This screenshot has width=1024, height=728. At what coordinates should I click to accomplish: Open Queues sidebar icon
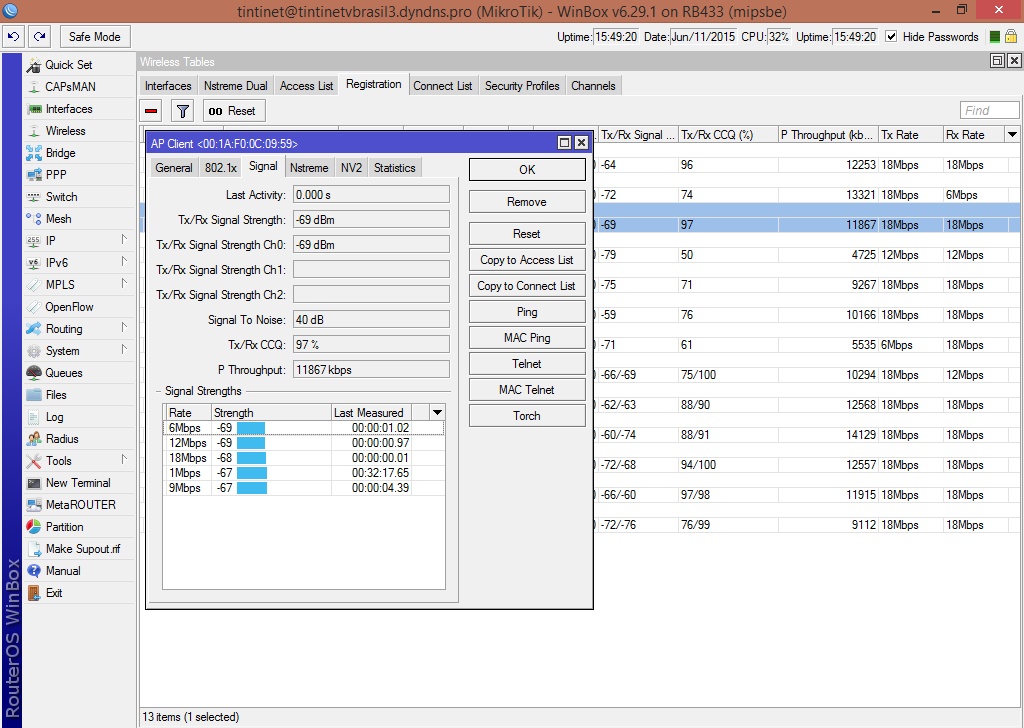pos(34,373)
